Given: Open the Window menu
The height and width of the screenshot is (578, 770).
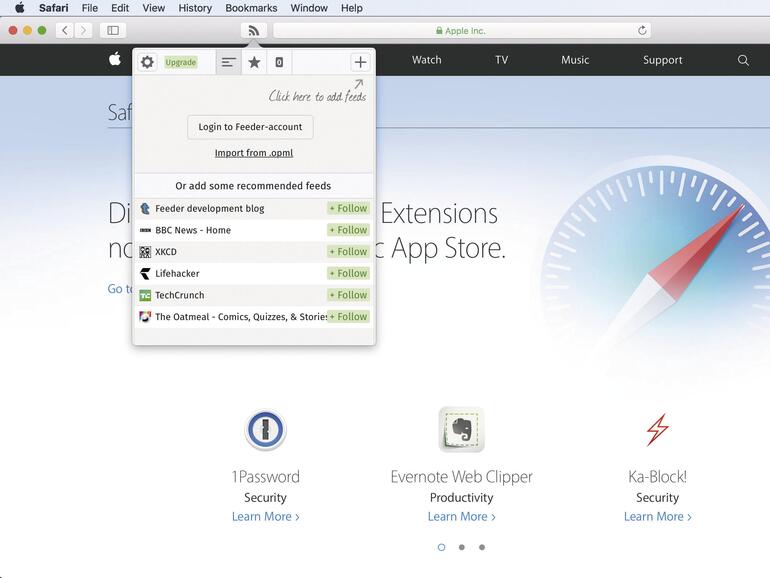Looking at the screenshot, I should (309, 8).
